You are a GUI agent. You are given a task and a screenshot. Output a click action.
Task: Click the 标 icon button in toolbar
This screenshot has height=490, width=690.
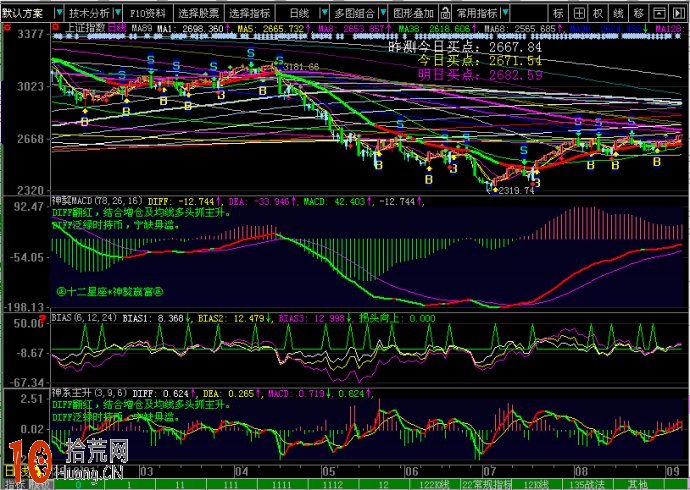coord(559,14)
